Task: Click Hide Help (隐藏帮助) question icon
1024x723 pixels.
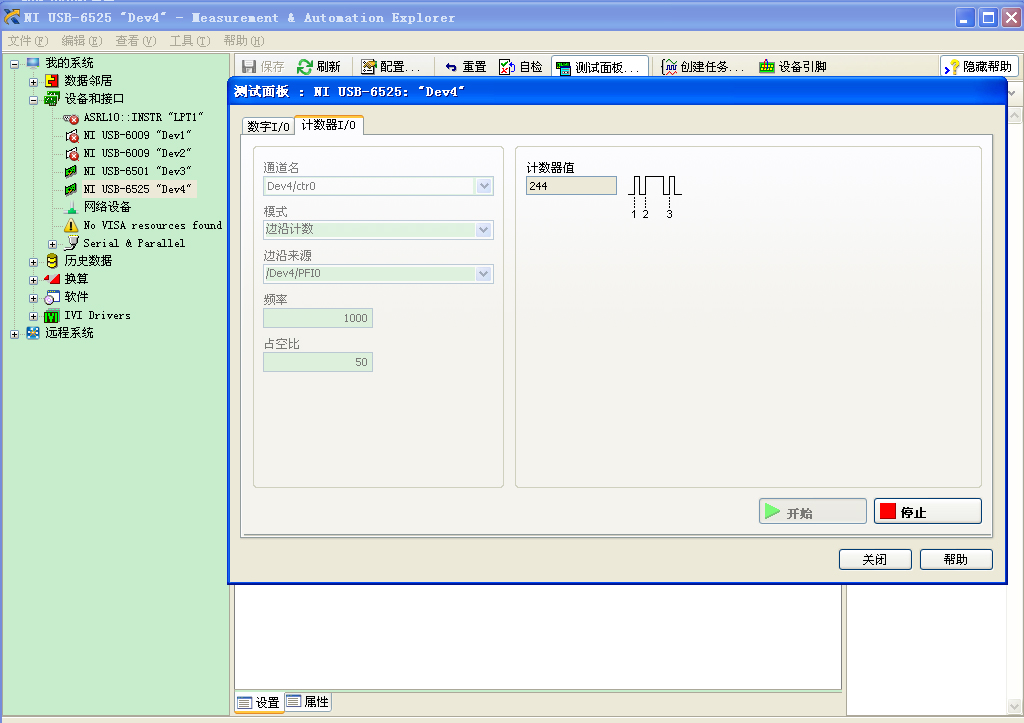Action: (952, 67)
